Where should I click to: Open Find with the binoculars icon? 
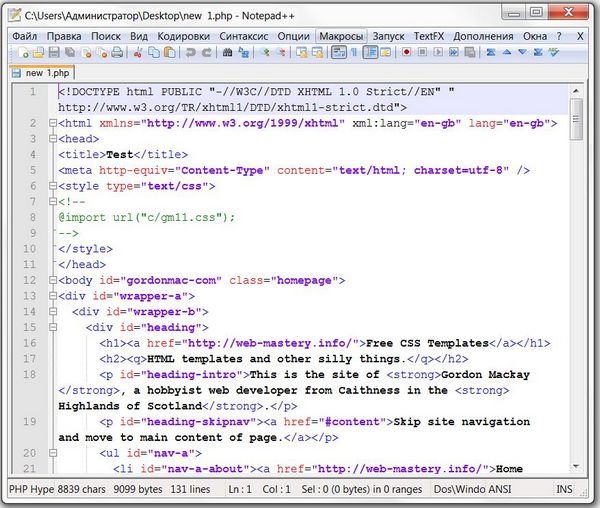click(x=227, y=52)
